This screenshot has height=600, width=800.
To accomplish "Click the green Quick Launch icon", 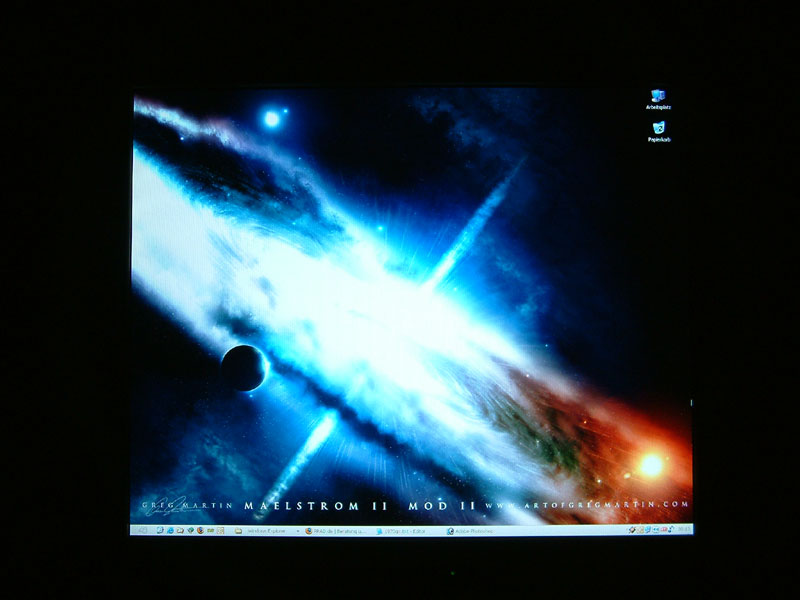I will [x=189, y=530].
